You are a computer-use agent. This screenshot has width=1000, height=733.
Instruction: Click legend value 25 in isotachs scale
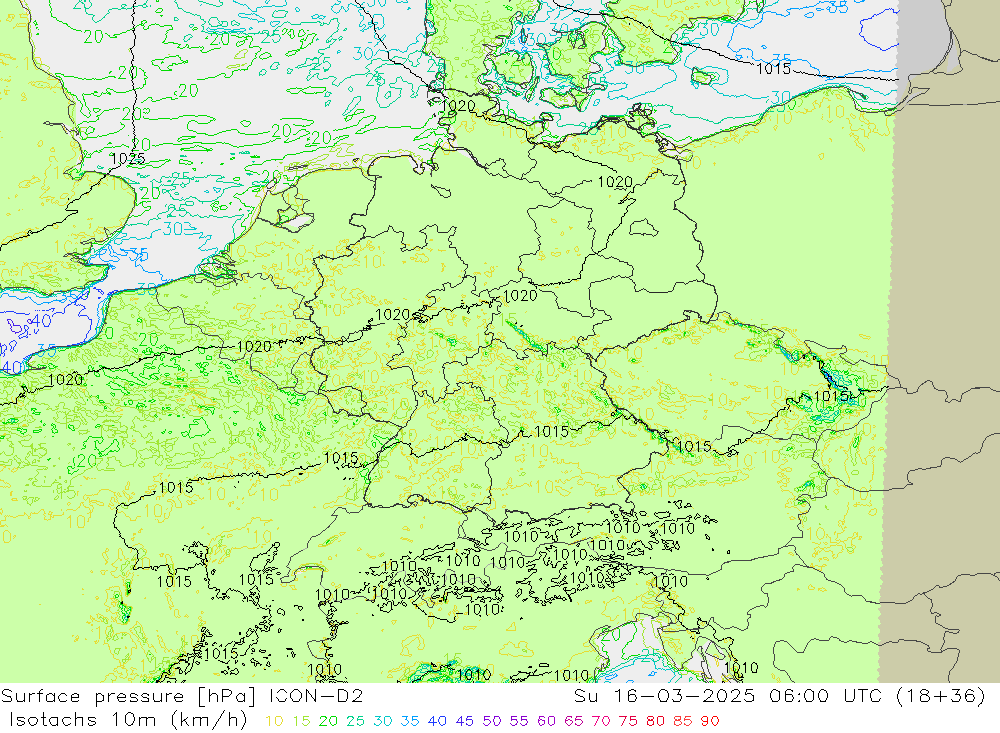[356, 721]
